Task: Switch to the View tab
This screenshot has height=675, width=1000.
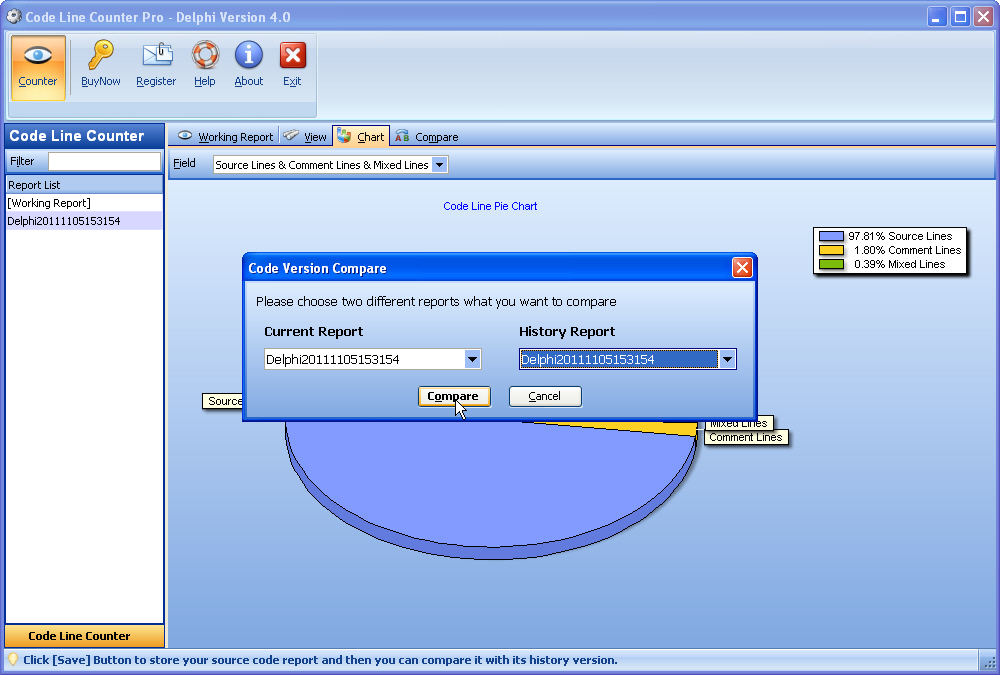Action: coord(304,136)
